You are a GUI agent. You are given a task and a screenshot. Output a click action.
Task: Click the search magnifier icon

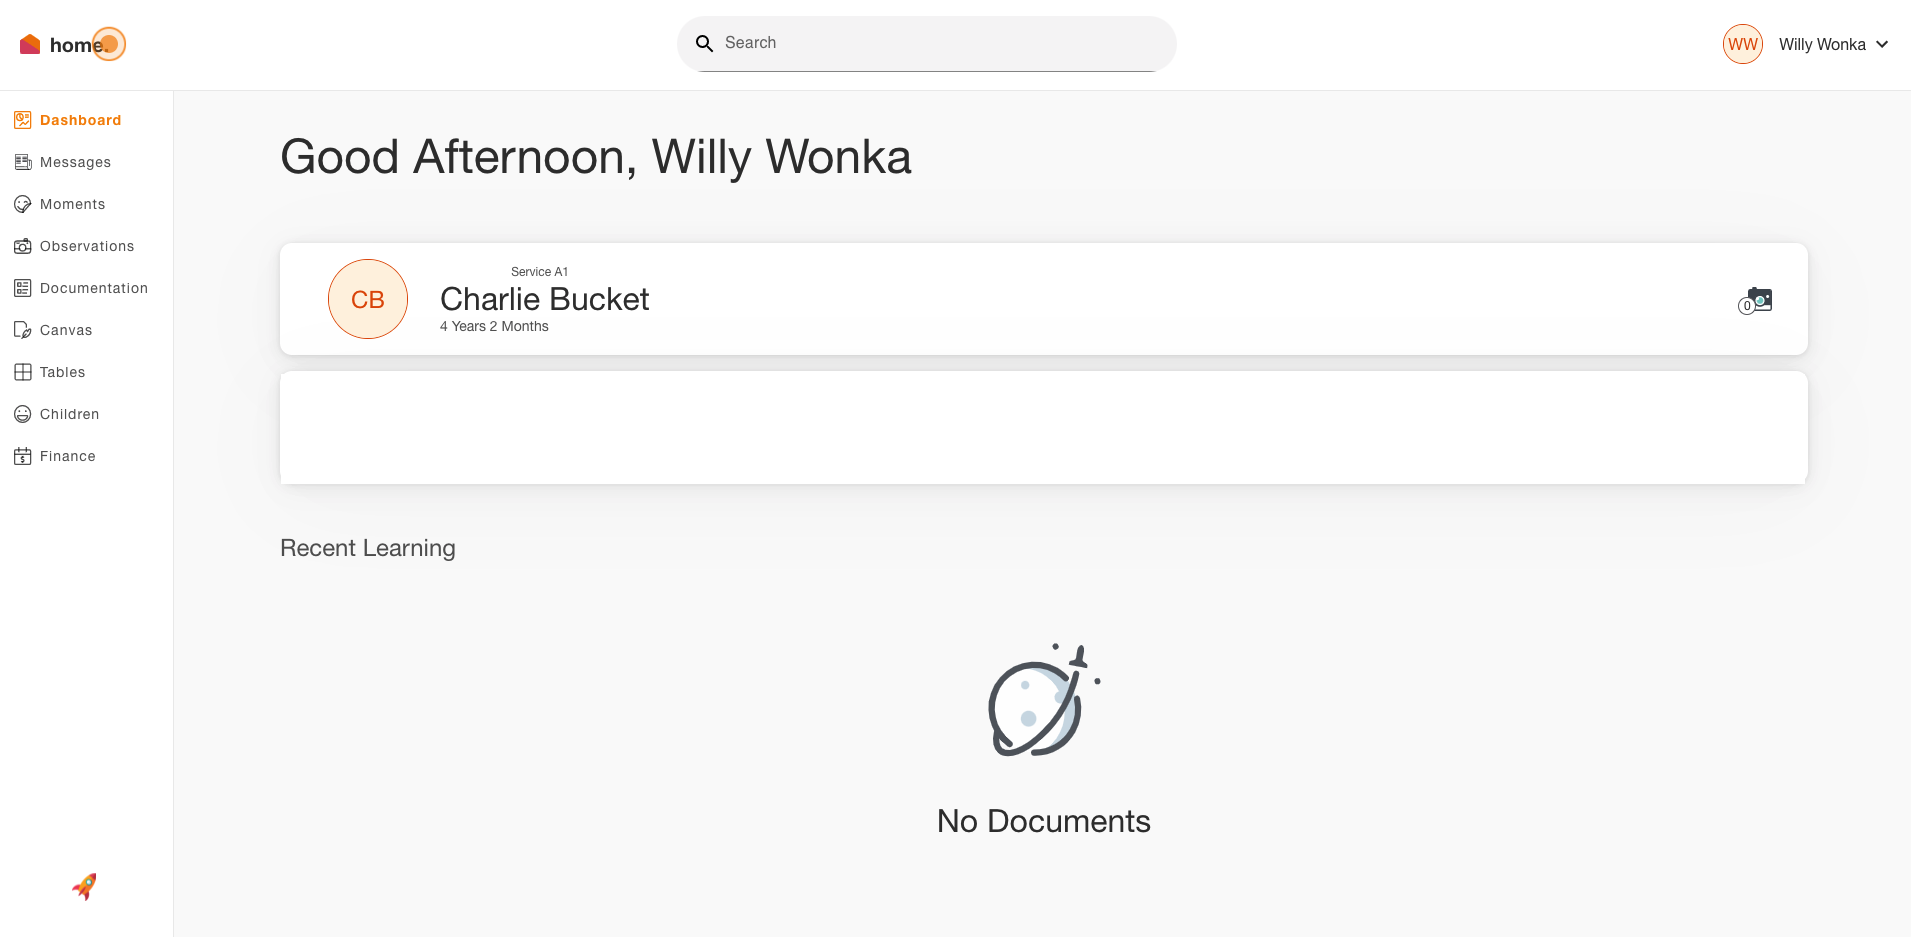(x=704, y=43)
